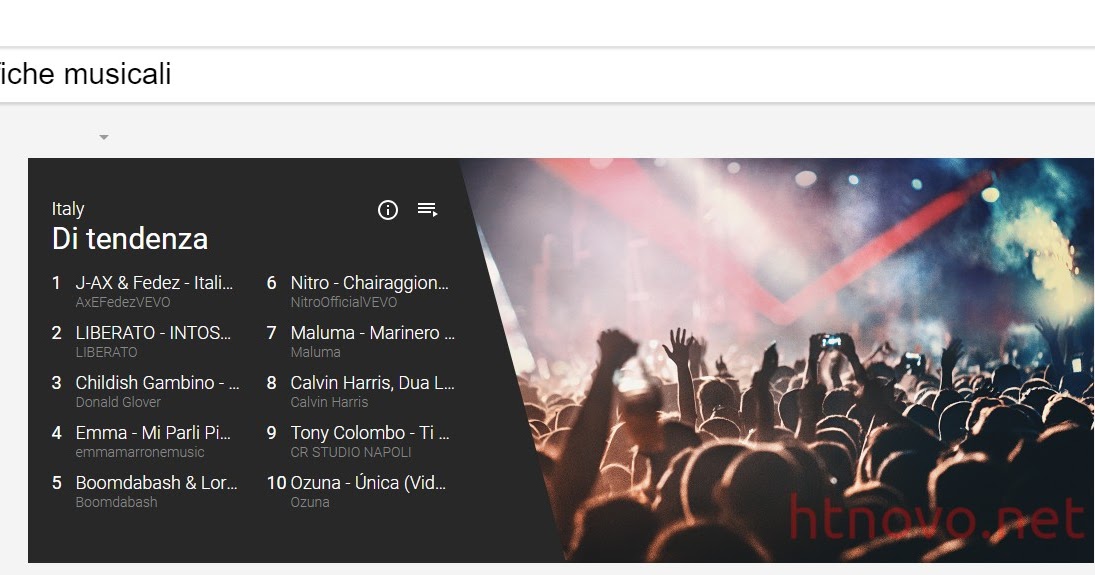1095x575 pixels.
Task: Open track 10 Ozuna - Única (Vid...
Action: [x=368, y=483]
